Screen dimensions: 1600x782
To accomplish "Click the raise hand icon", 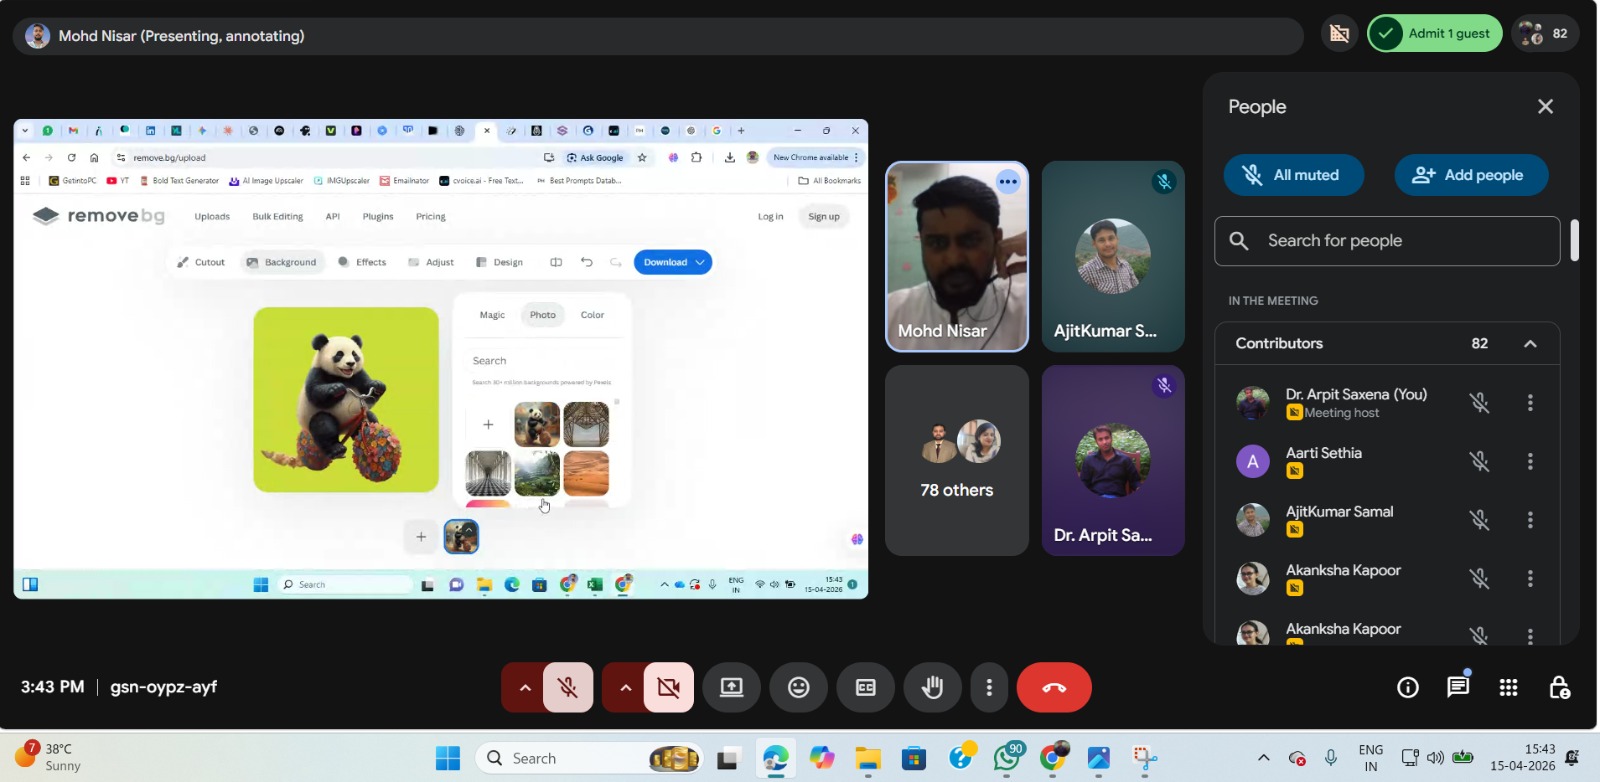I will [932, 688].
